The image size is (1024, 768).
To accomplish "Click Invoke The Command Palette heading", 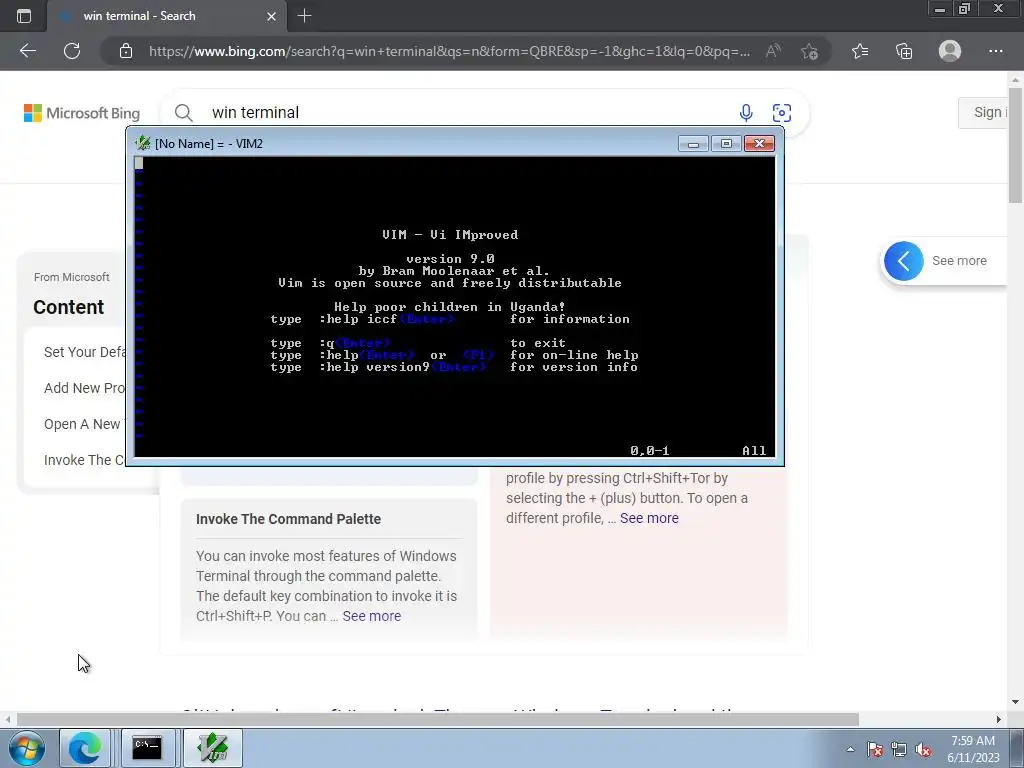I will coord(288,519).
